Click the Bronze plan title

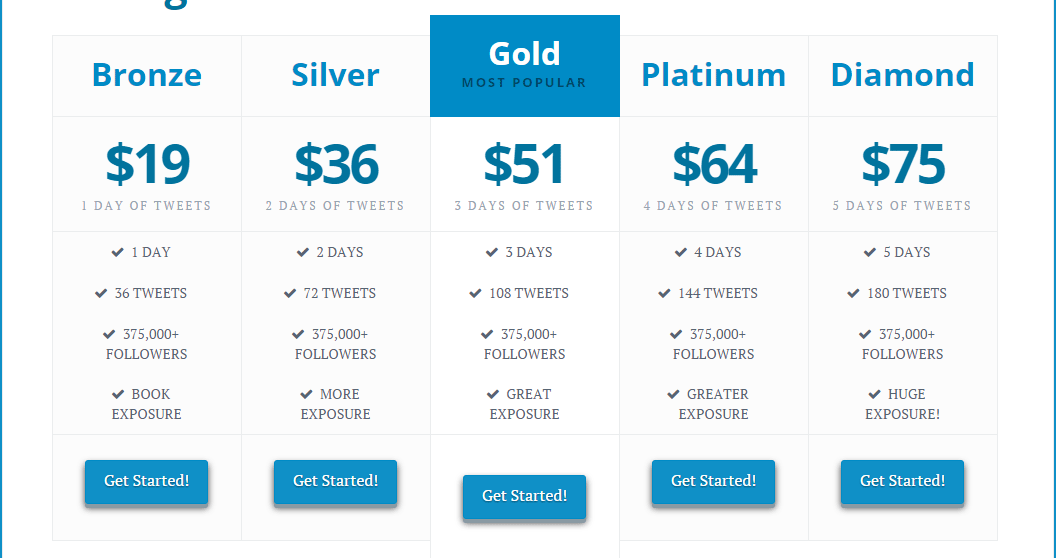point(147,75)
